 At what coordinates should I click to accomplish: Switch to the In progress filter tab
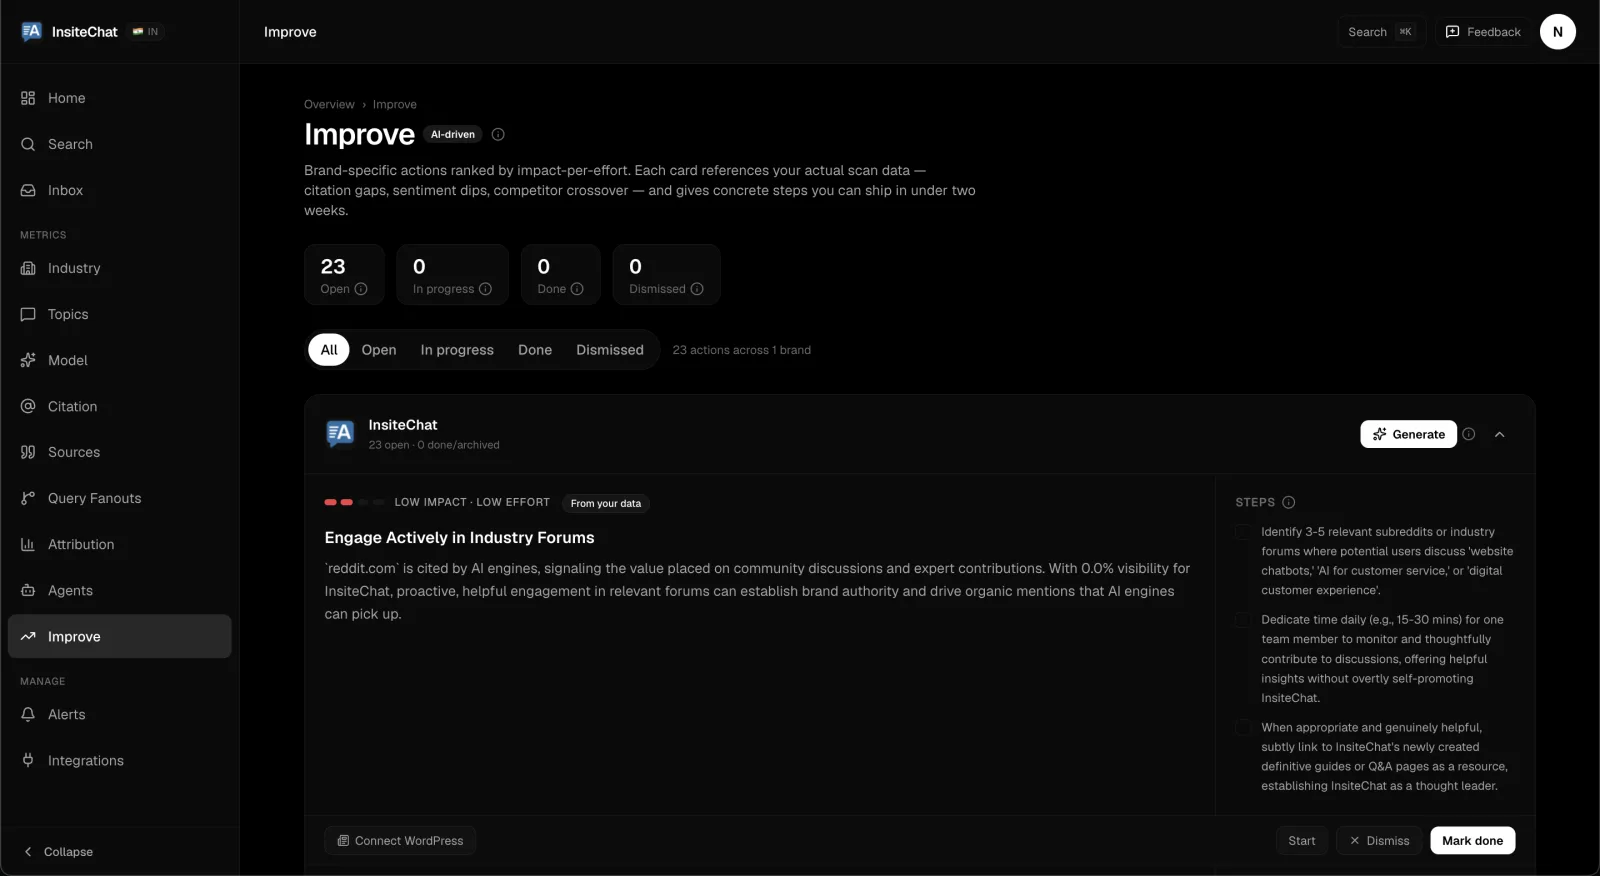[457, 350]
